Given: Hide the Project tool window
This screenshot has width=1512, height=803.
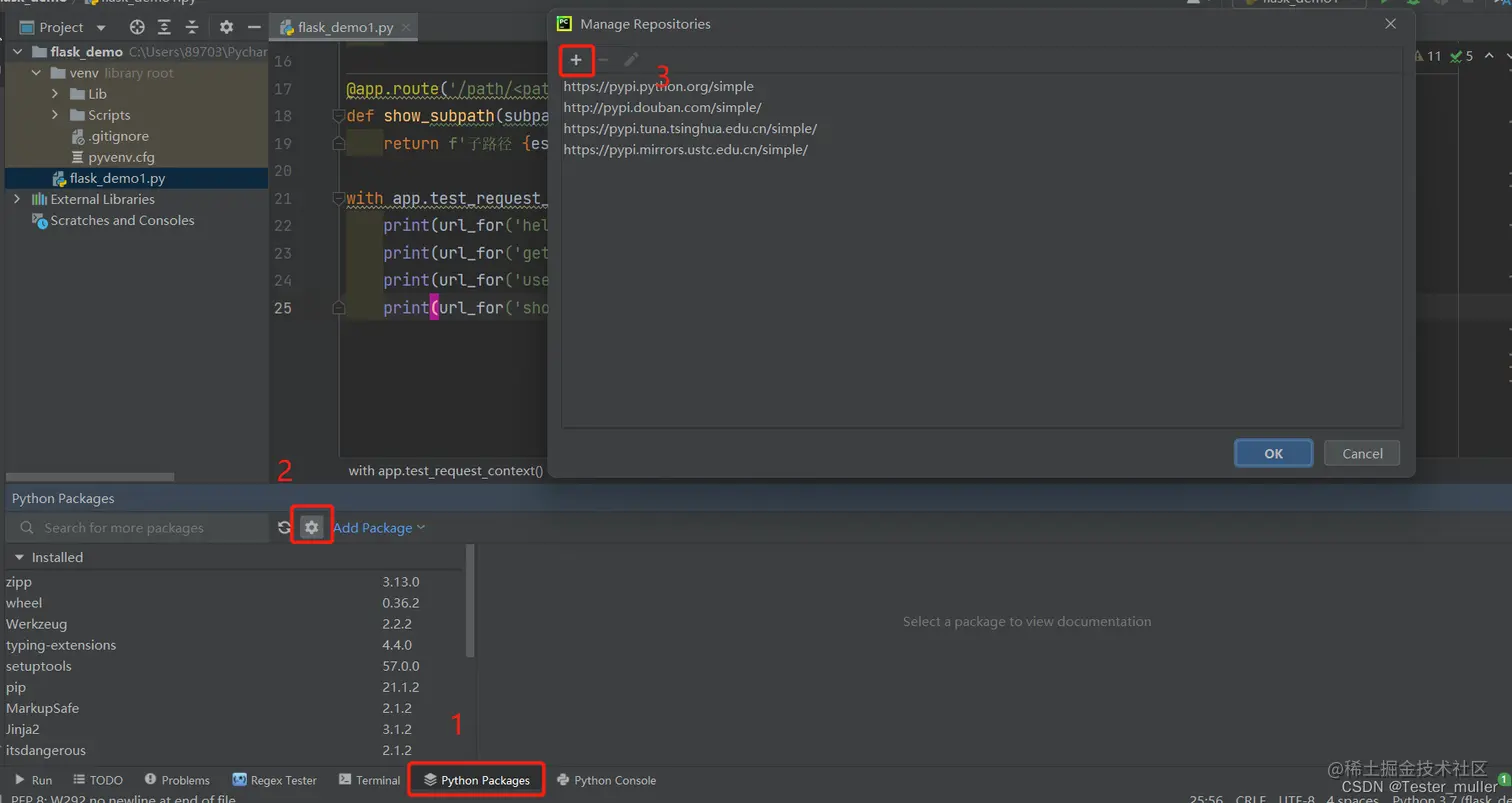Looking at the screenshot, I should tap(254, 27).
